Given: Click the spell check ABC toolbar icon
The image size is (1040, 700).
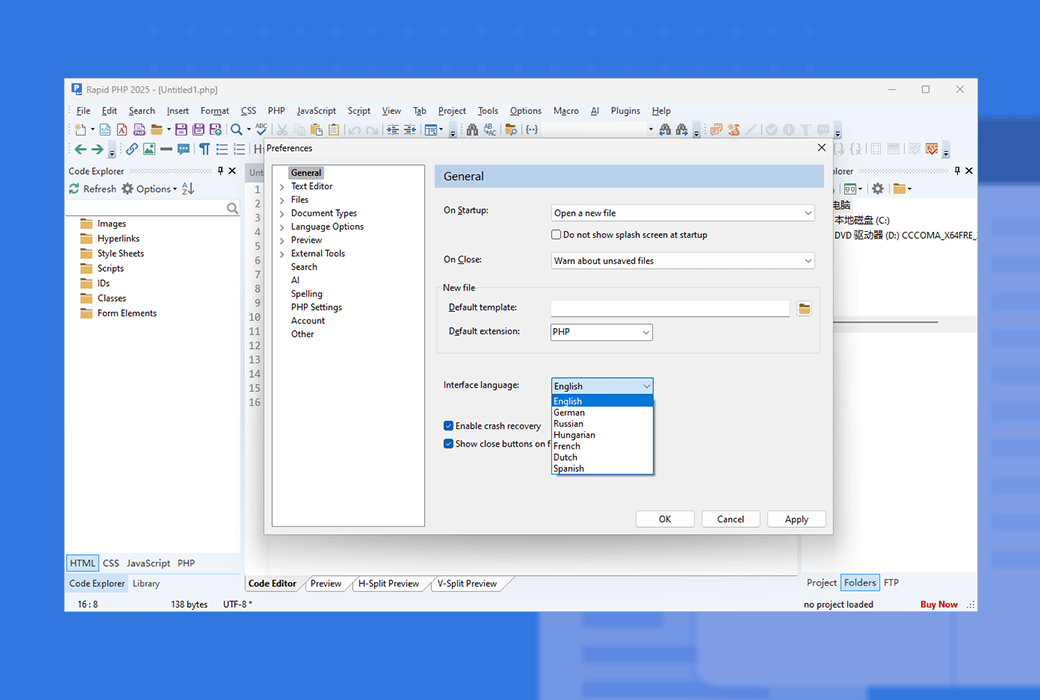Looking at the screenshot, I should [261, 129].
